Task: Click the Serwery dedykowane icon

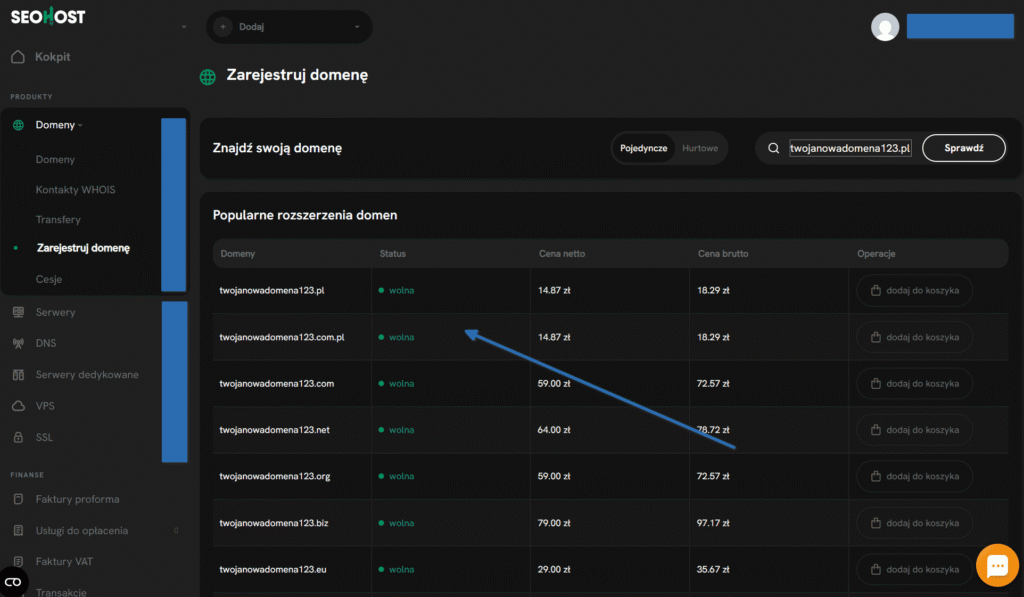Action: click(x=18, y=375)
